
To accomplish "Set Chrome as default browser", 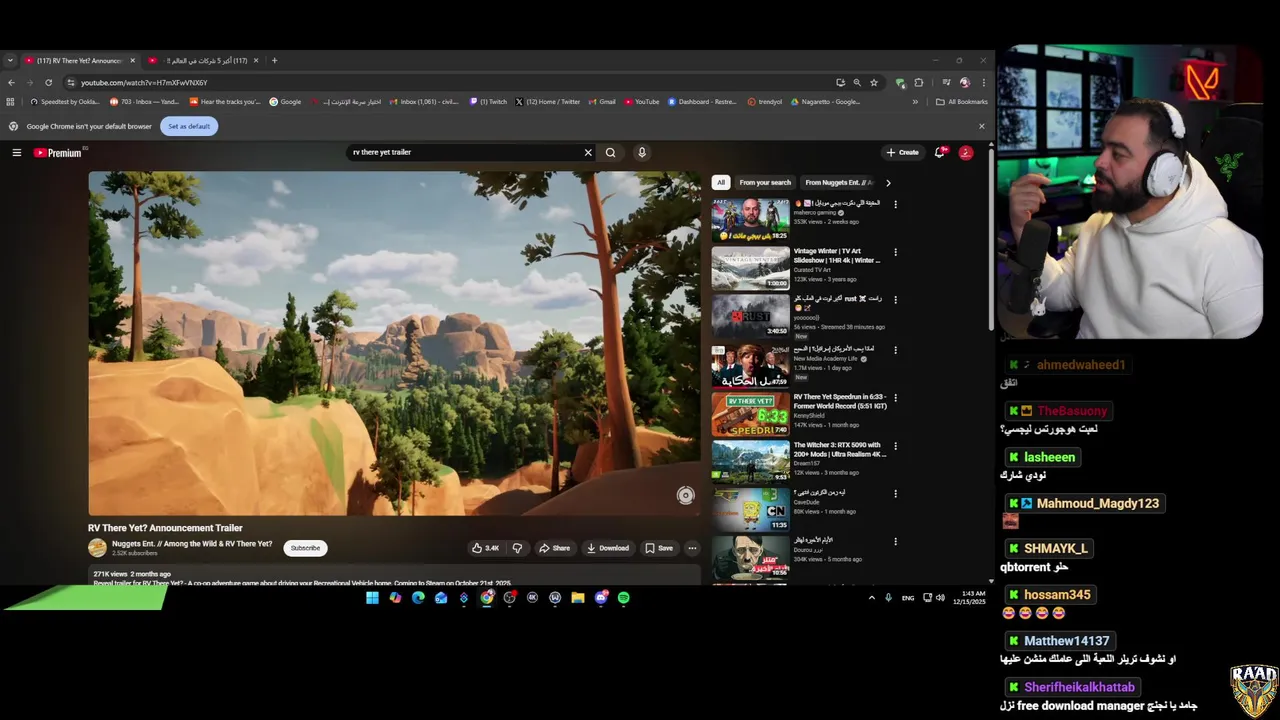I will pos(189,127).
